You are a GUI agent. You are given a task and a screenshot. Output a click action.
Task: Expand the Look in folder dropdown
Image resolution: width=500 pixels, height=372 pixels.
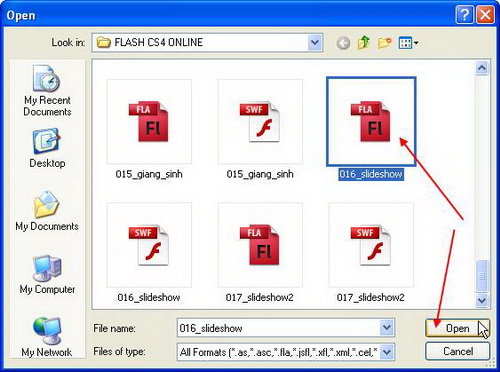tap(315, 43)
